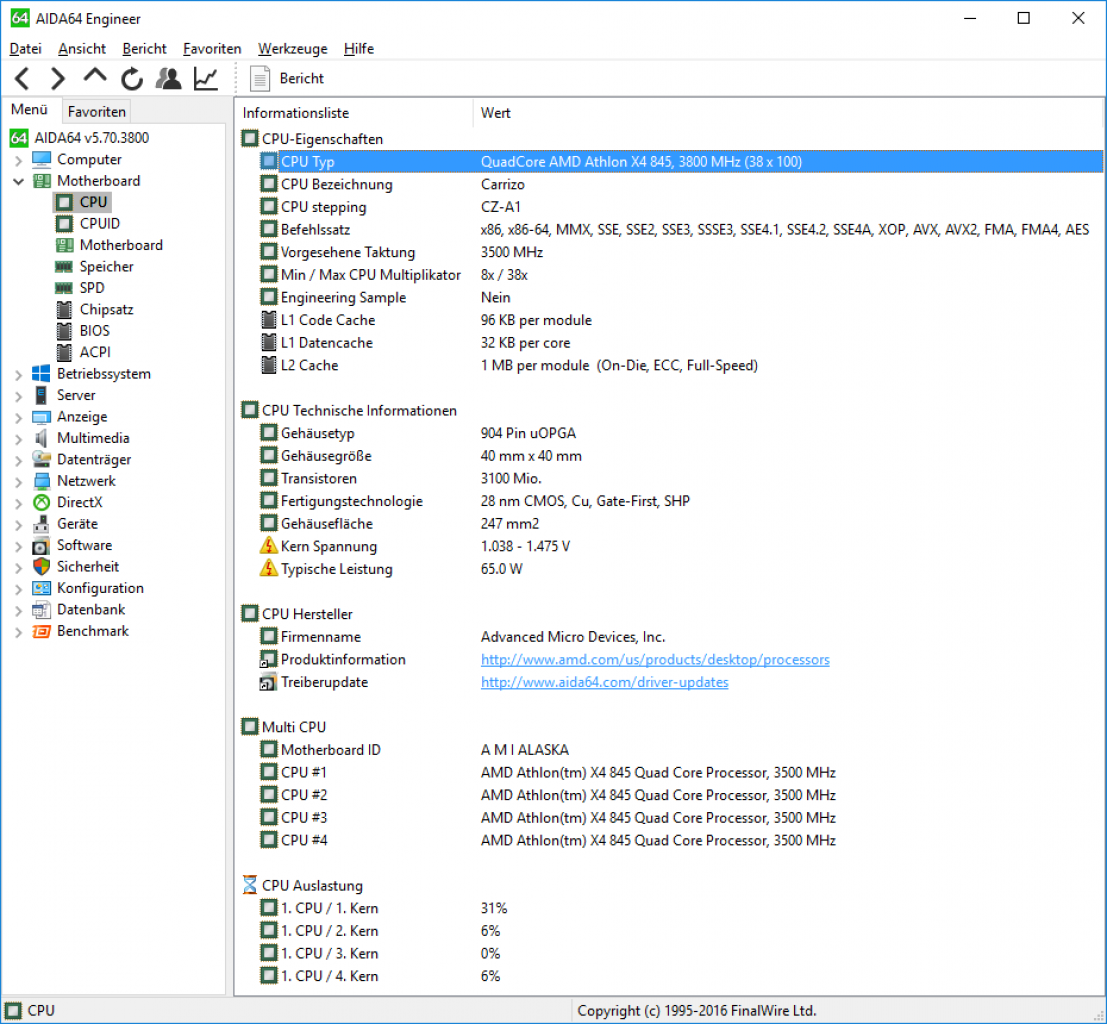Refresh the view with the reload icon
The width and height of the screenshot is (1107, 1024).
coord(131,78)
